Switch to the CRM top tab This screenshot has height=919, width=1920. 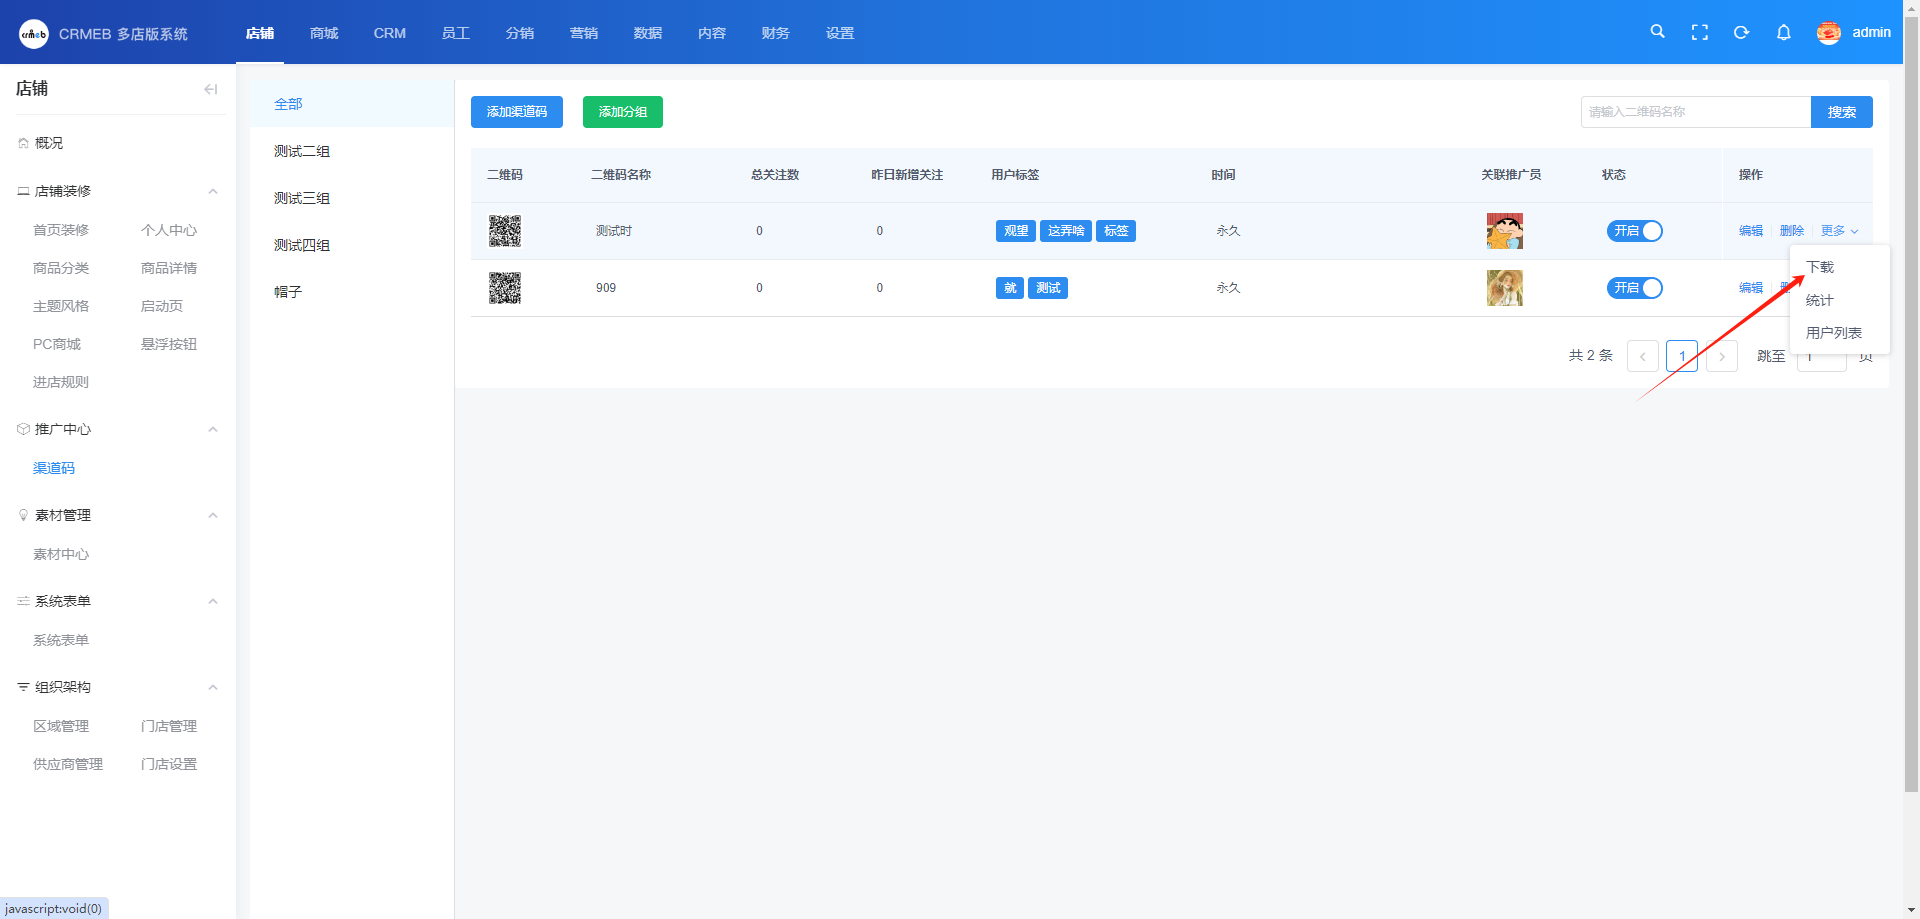pyautogui.click(x=389, y=33)
